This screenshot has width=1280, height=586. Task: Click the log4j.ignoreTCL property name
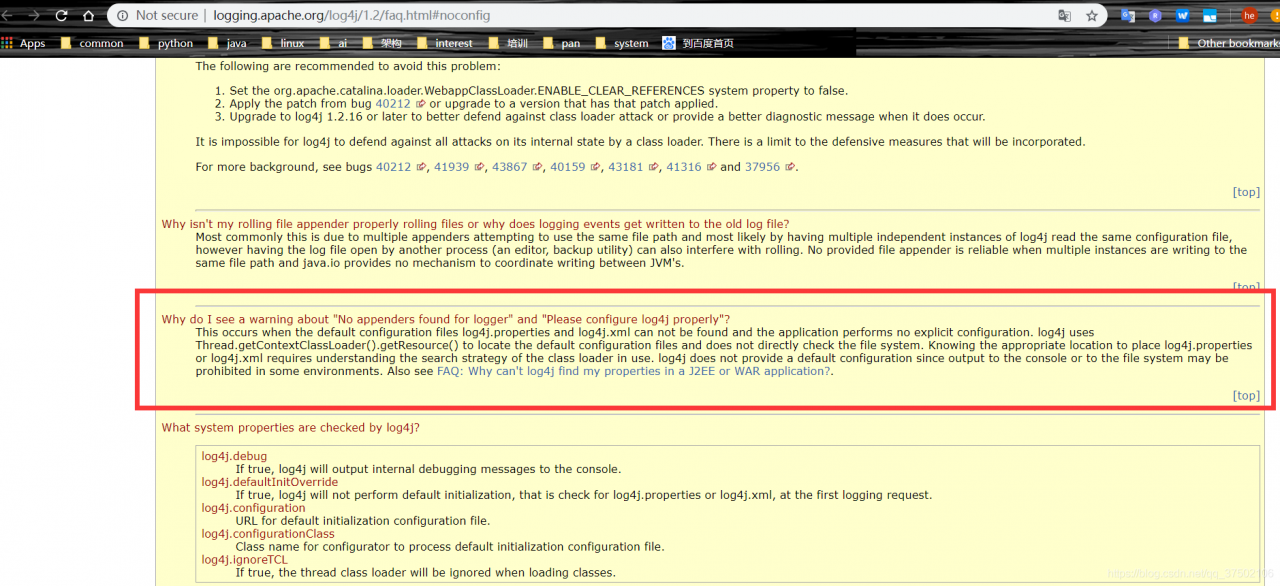coord(244,560)
